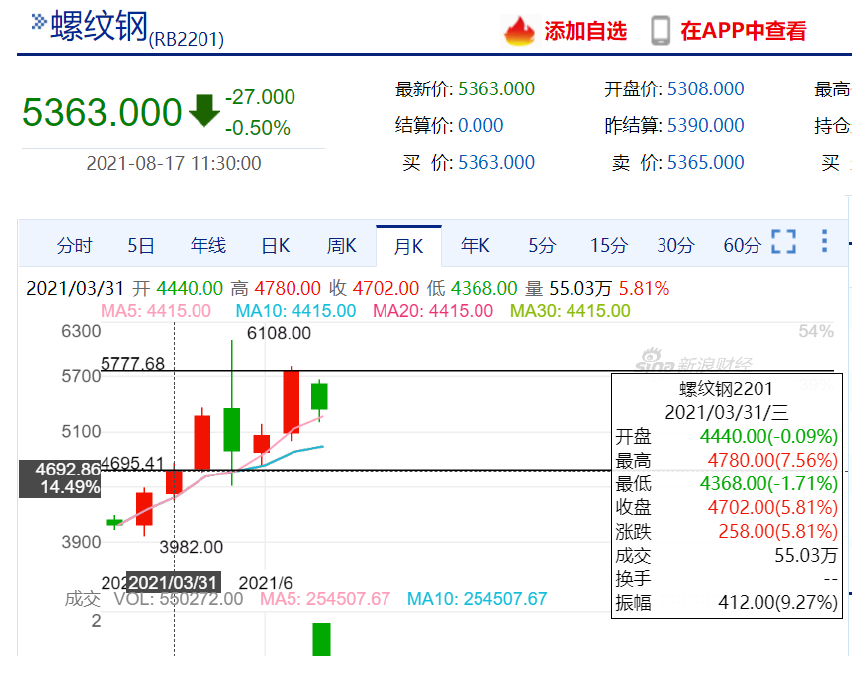Click the active 月K tab
Viewport: 866px width, 673px height.
pos(409,246)
